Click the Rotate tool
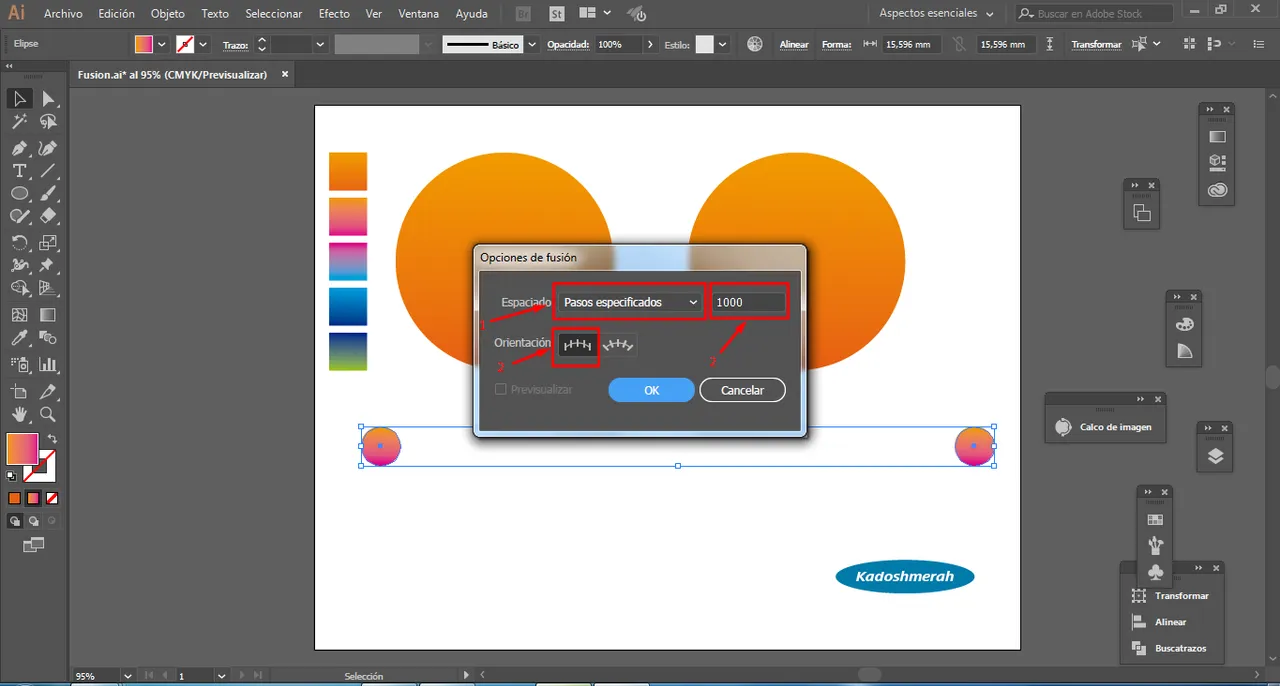Screen dimensions: 1280x686 coord(19,242)
